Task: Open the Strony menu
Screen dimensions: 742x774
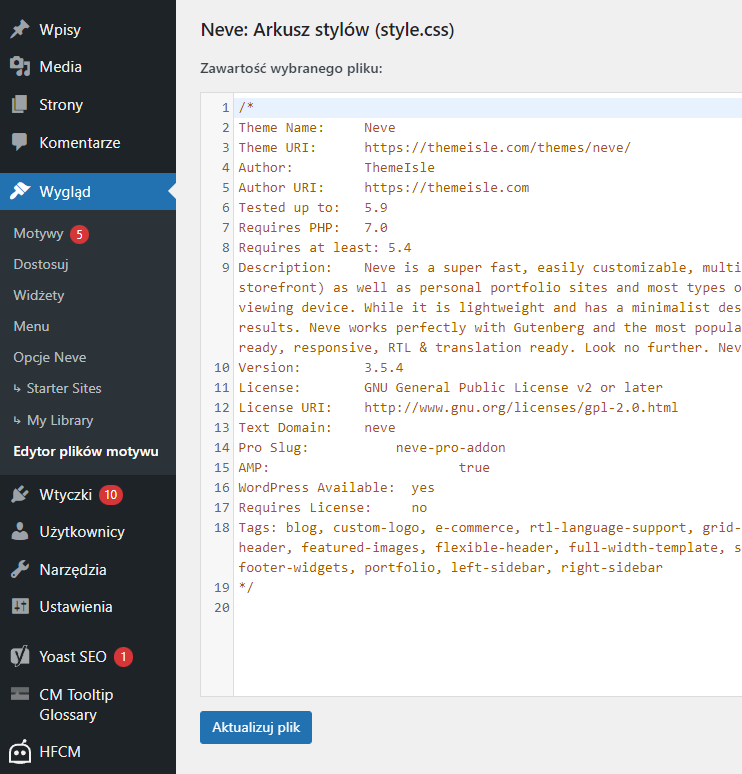Action: click(61, 105)
